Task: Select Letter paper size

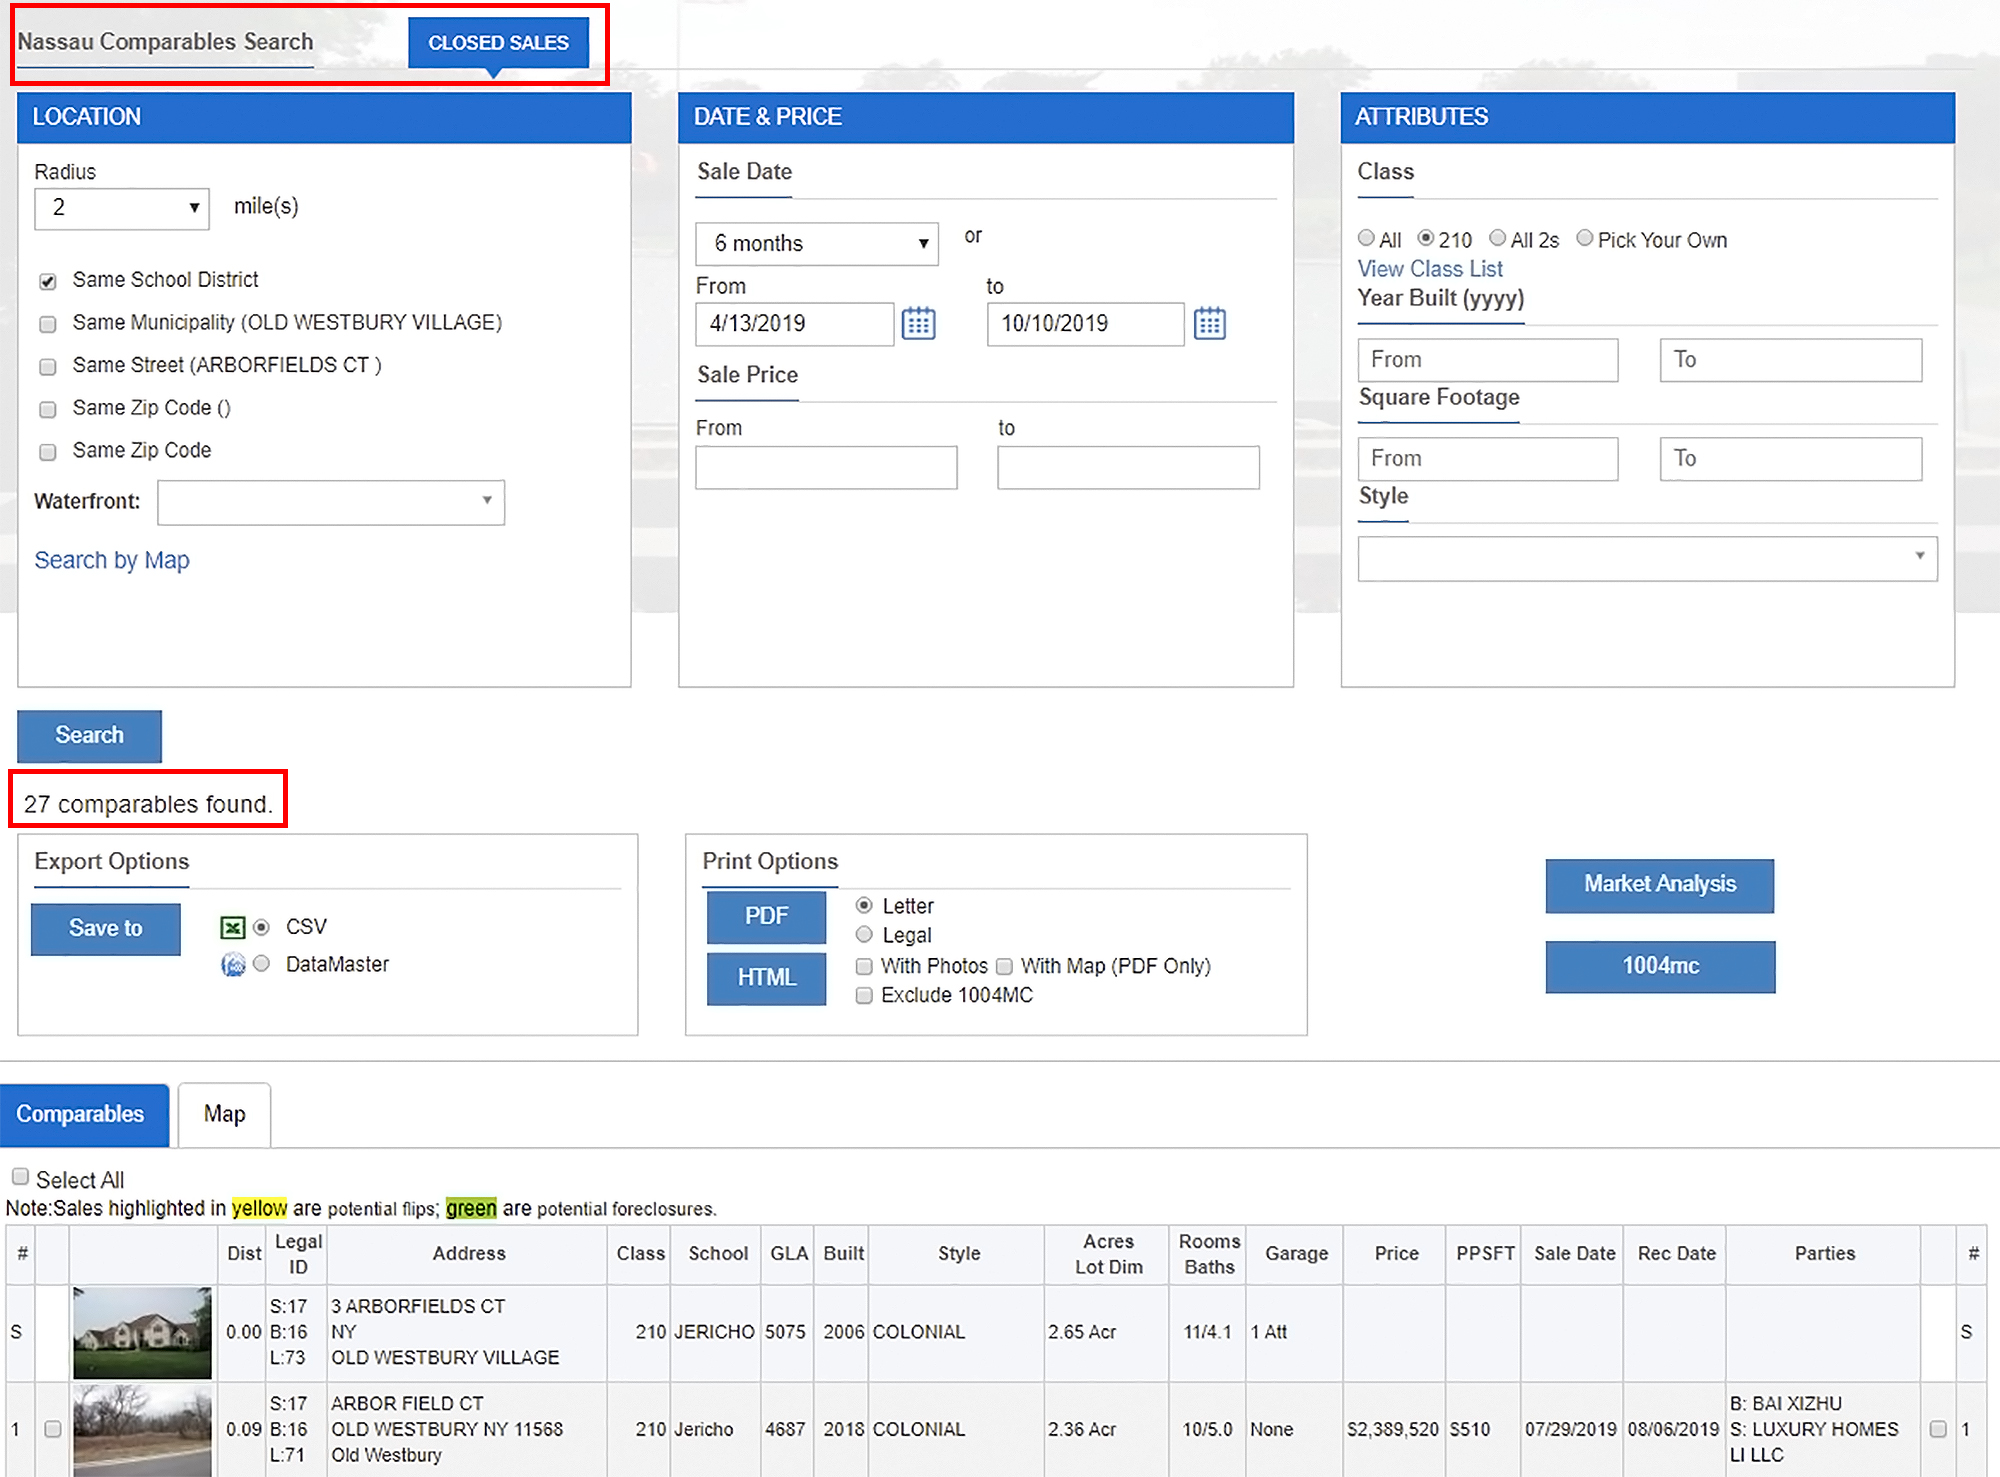Action: click(864, 905)
